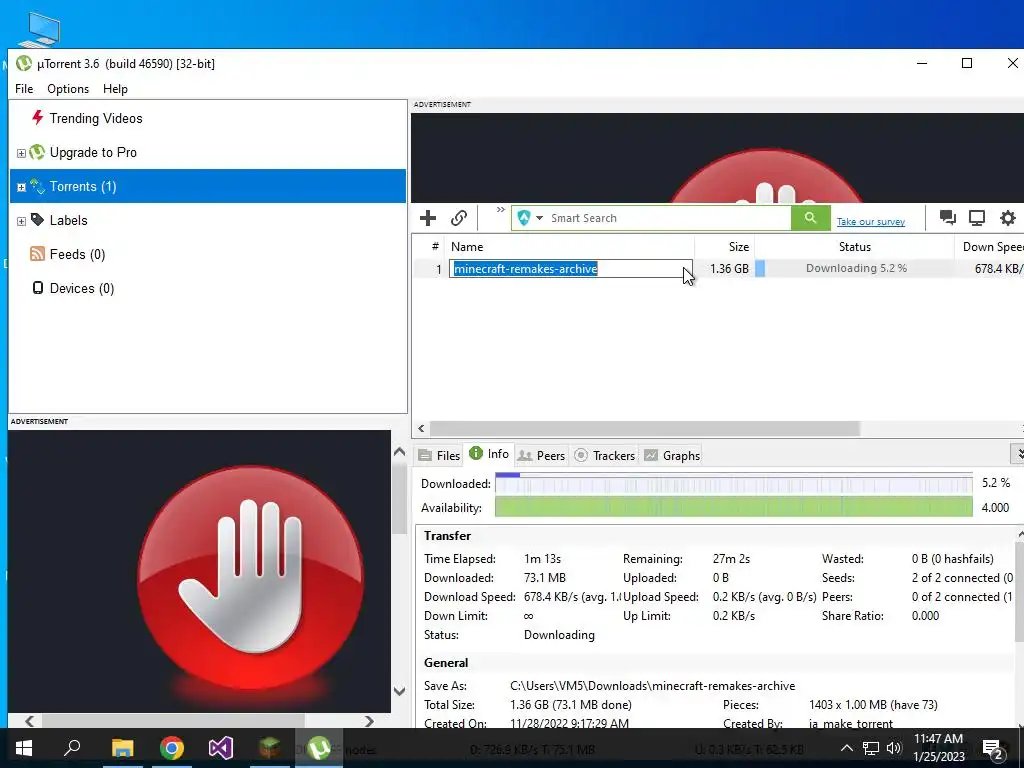Open the search provider dropdown arrow
This screenshot has height=768, width=1024.
coord(539,218)
